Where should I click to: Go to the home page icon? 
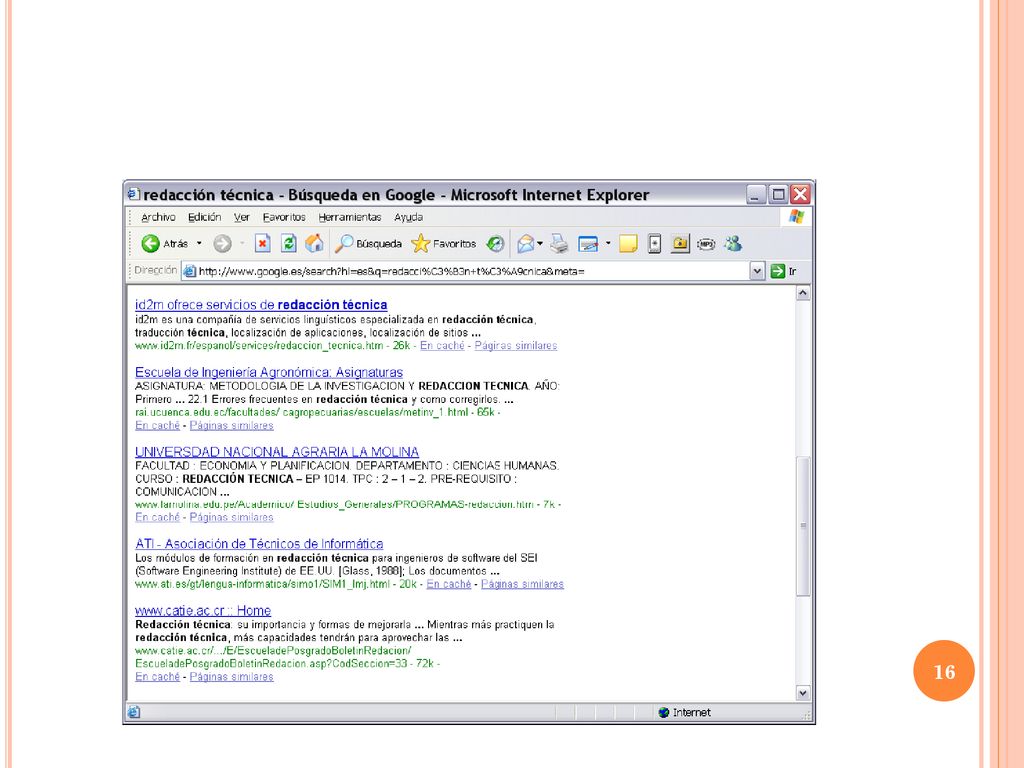[314, 244]
